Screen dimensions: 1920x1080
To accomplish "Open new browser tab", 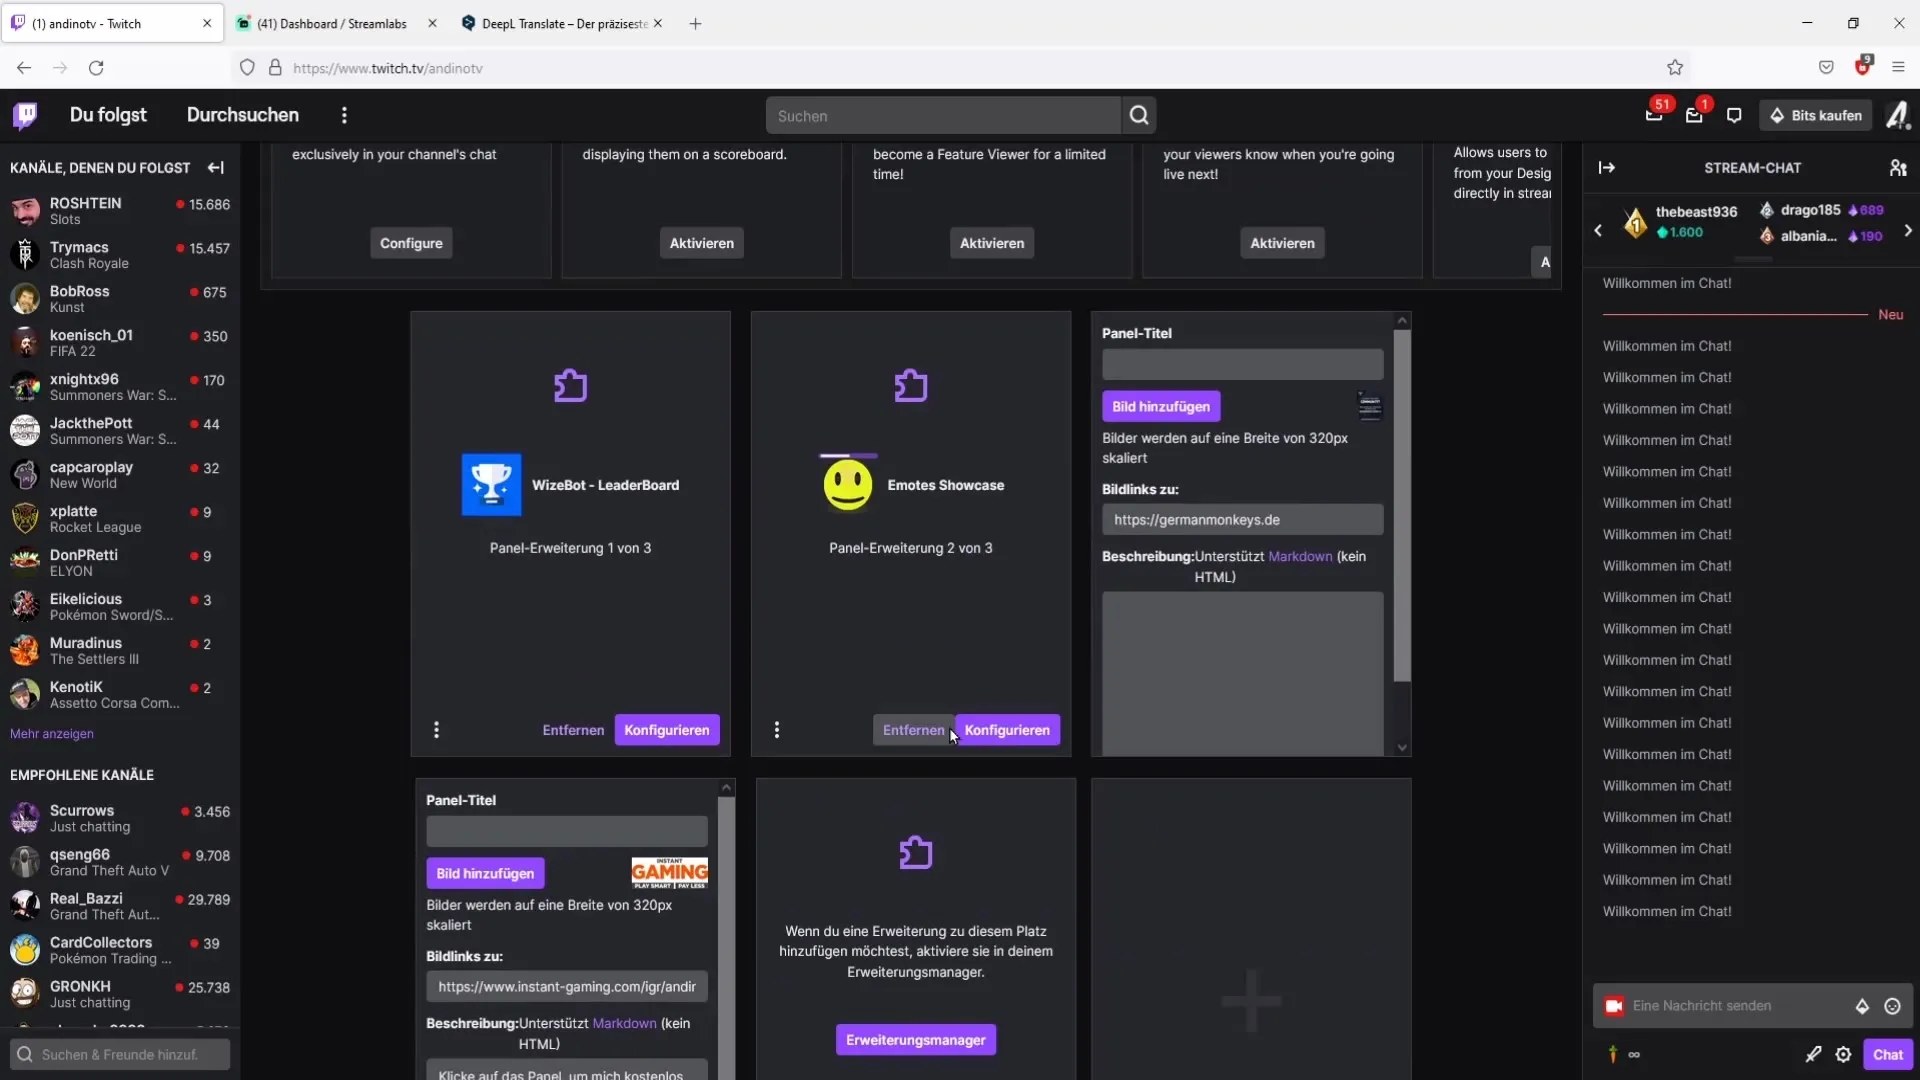I will (x=695, y=23).
